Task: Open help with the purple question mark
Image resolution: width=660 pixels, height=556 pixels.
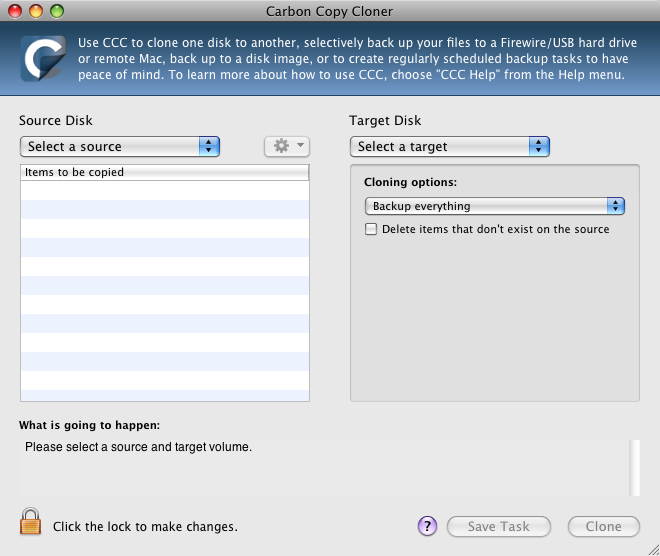Action: pos(427,526)
